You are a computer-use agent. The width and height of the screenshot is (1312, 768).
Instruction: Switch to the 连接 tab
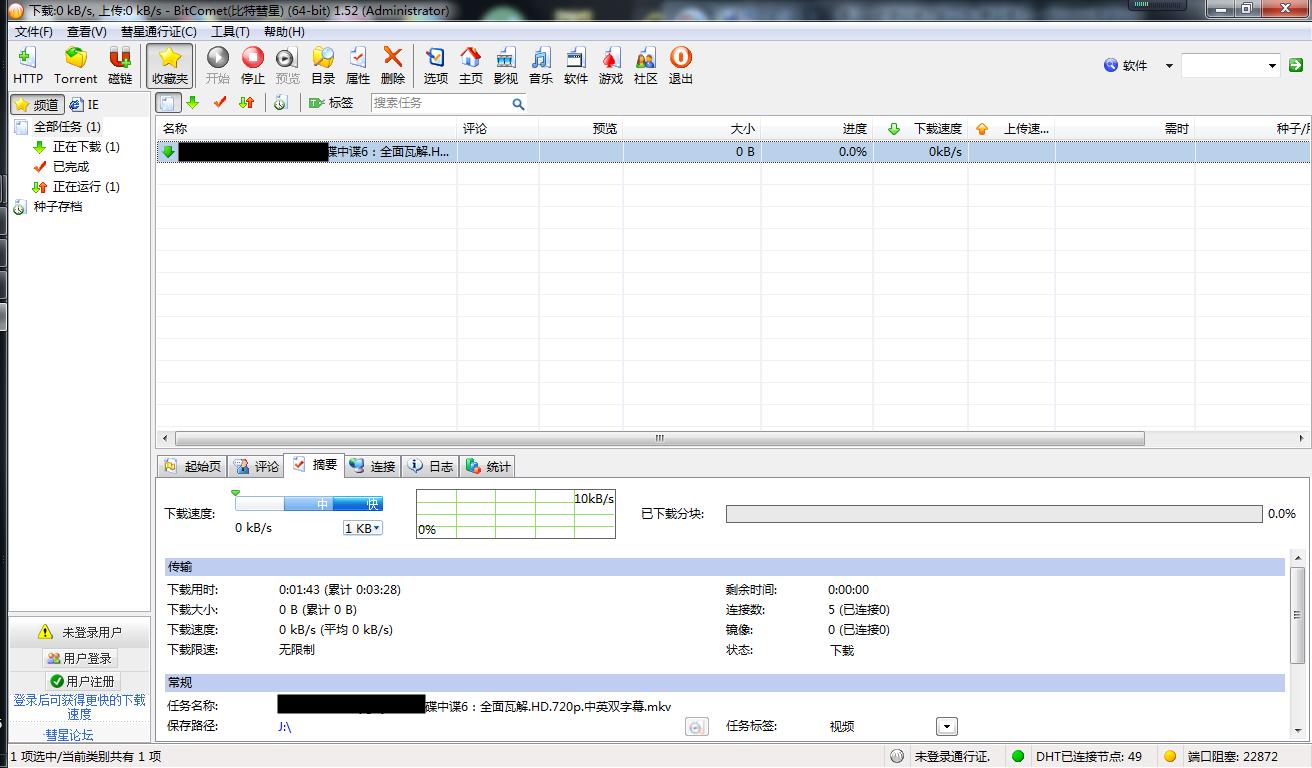click(371, 465)
